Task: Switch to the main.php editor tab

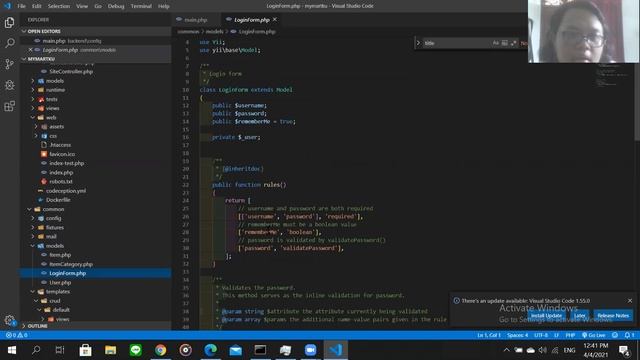Action: 196,20
